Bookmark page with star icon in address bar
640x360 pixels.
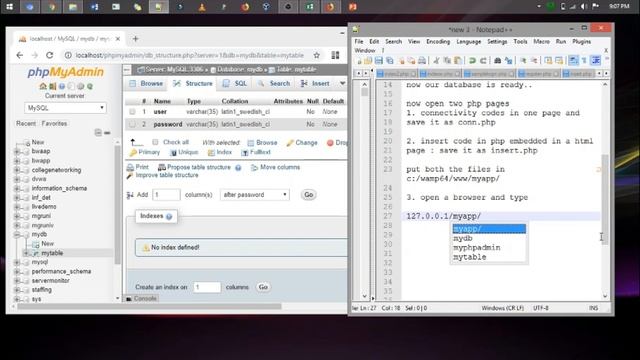[x=316, y=55]
